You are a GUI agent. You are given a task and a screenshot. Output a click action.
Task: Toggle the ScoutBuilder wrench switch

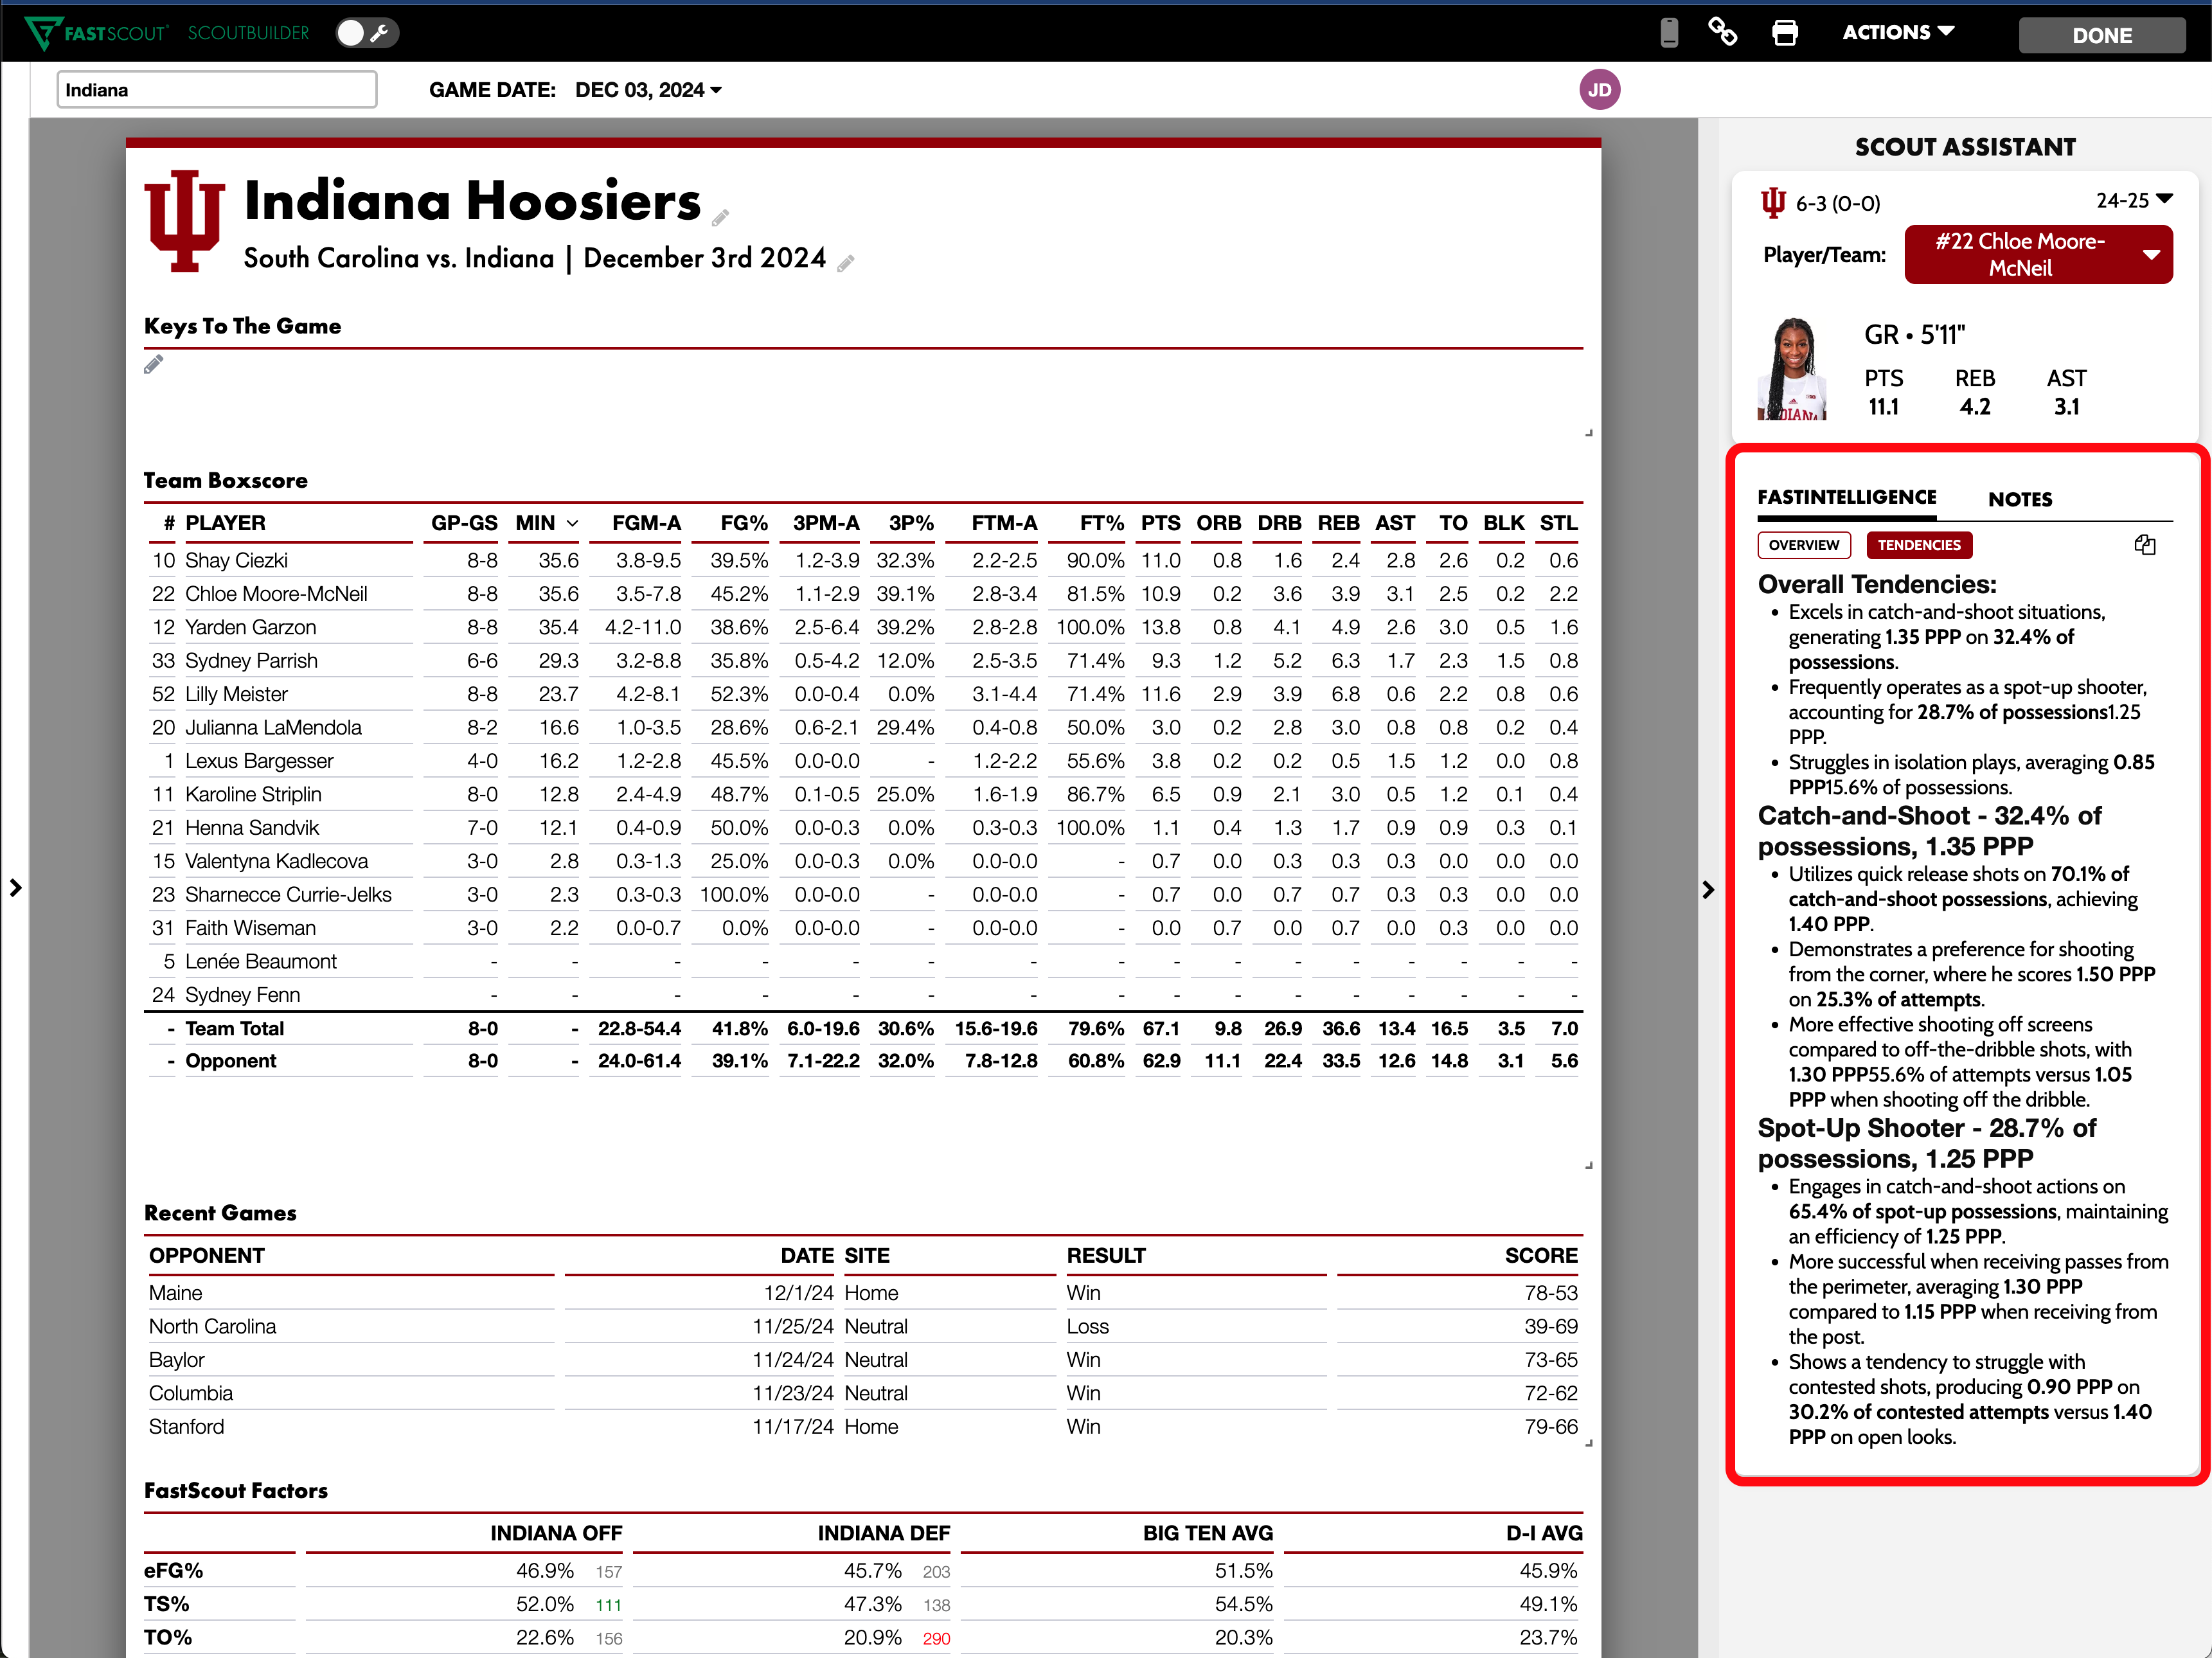click(x=366, y=33)
